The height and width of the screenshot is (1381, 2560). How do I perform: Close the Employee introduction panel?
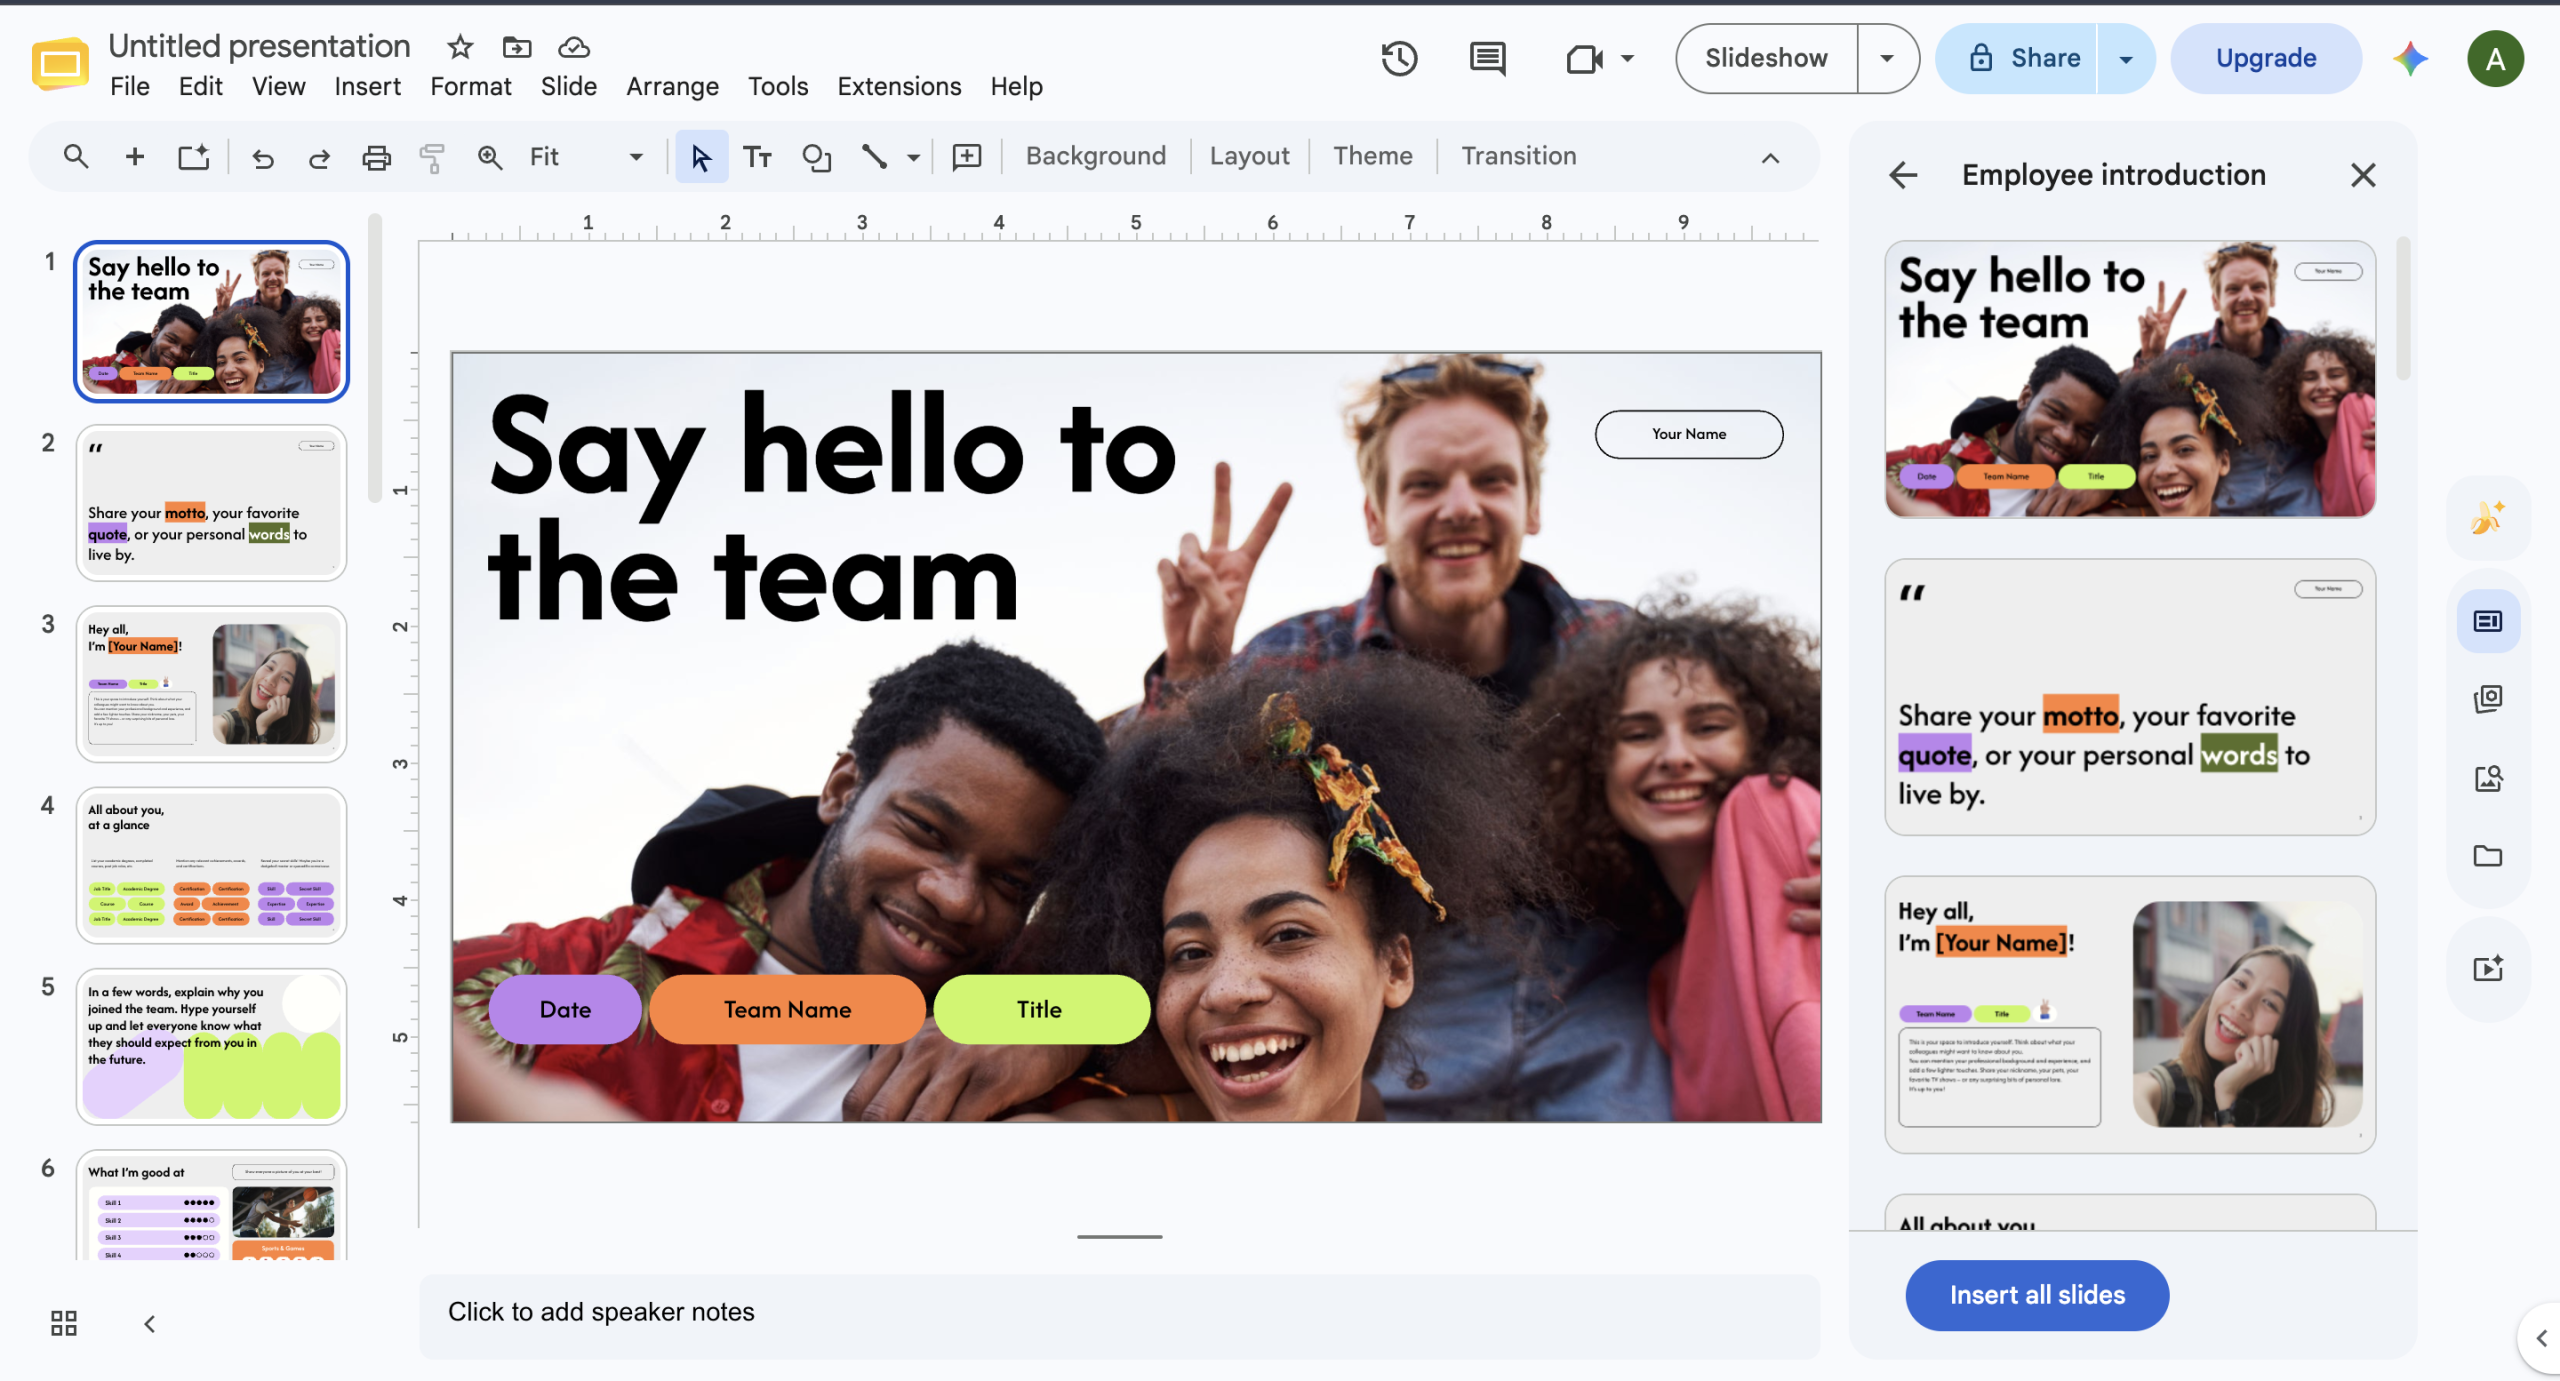pyautogui.click(x=2363, y=175)
